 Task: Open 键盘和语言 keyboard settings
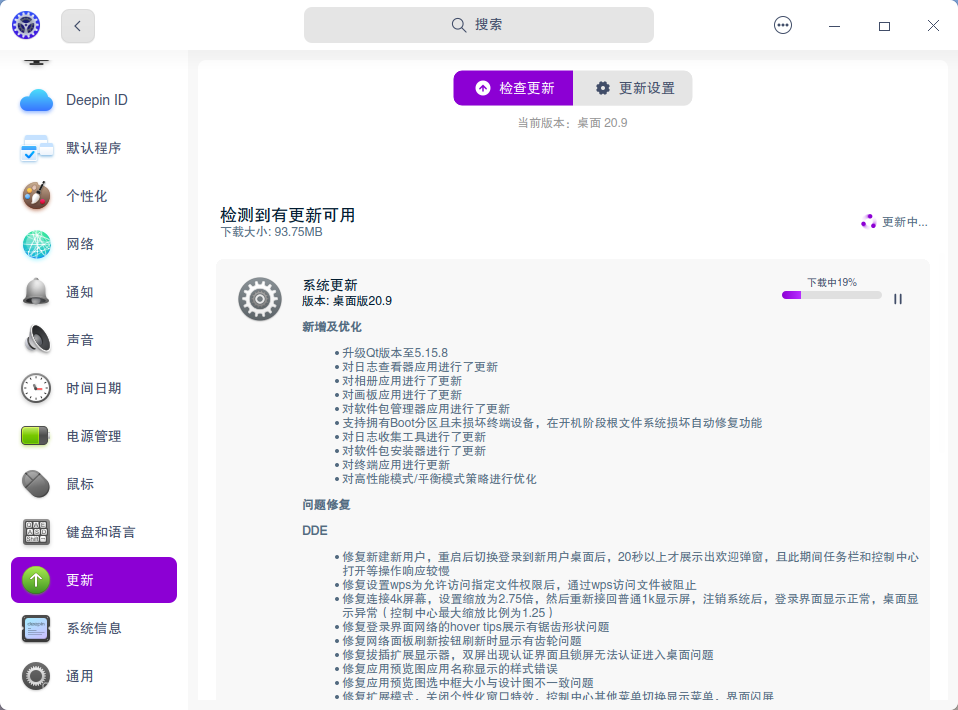(x=95, y=532)
